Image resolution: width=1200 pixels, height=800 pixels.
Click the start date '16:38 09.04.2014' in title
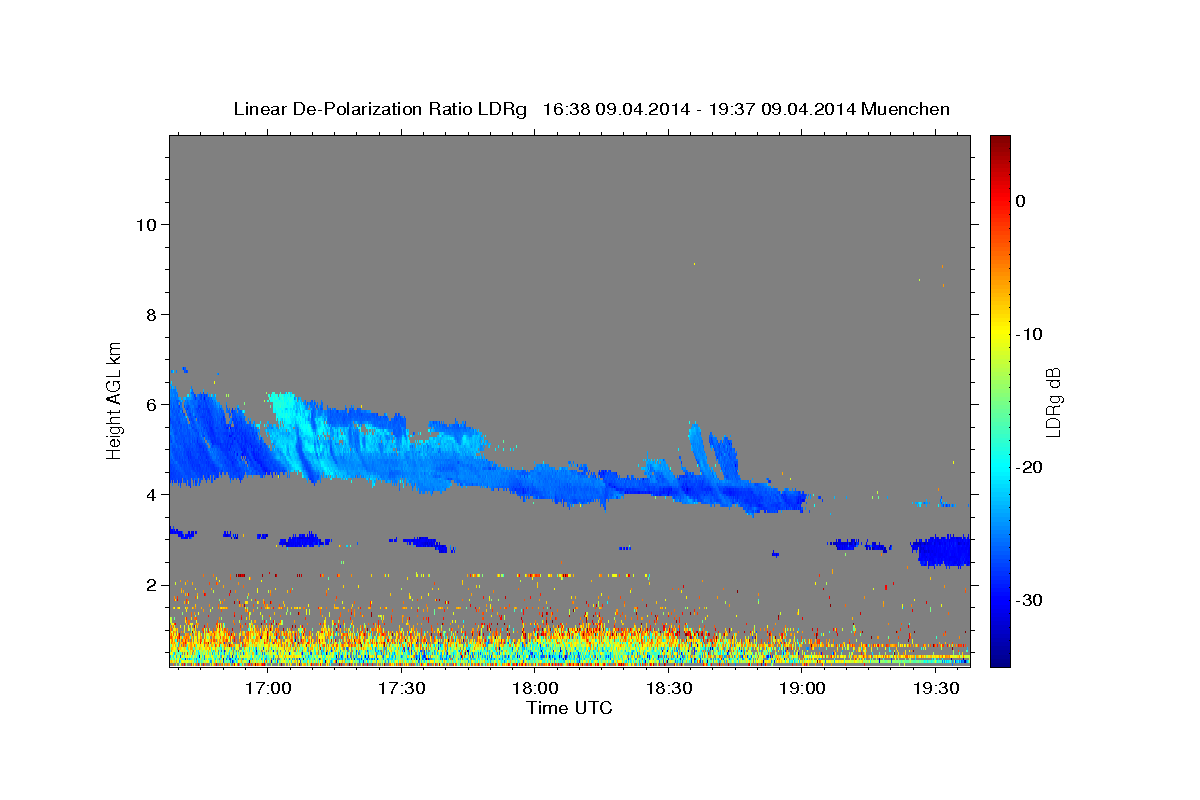pyautogui.click(x=615, y=109)
